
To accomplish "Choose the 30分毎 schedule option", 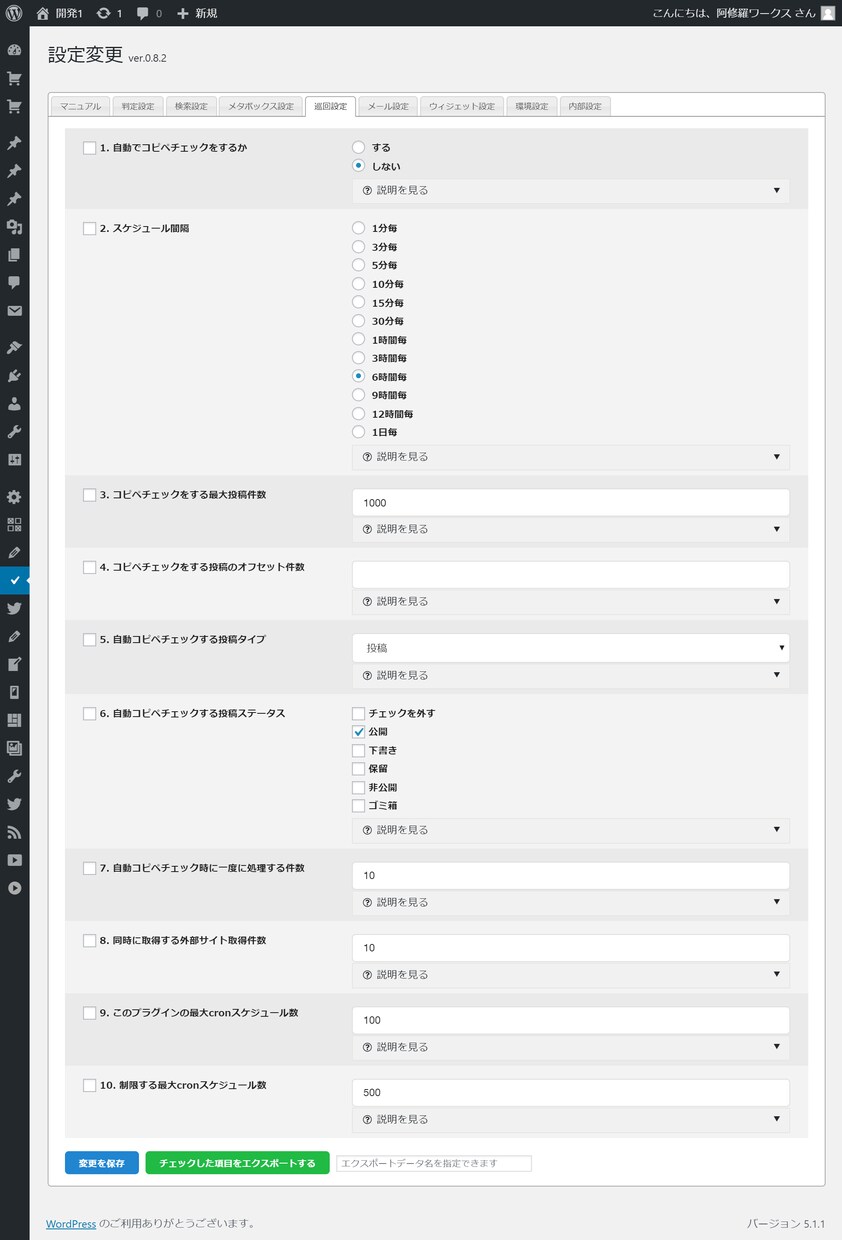I will (358, 321).
